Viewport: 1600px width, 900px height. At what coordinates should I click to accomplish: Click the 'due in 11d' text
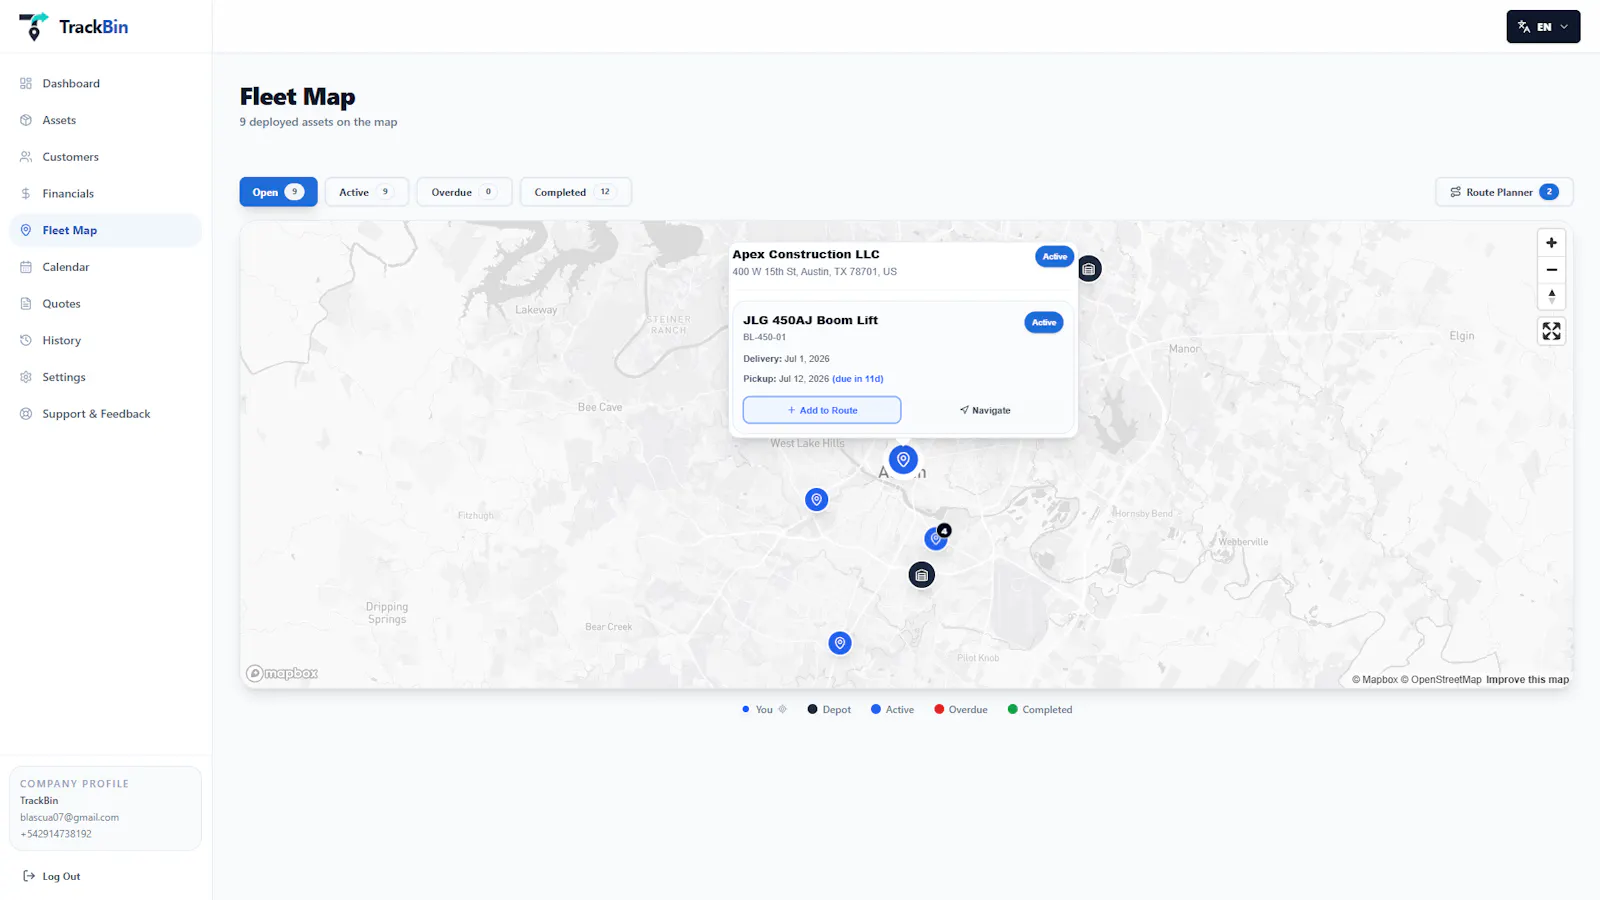858,379
